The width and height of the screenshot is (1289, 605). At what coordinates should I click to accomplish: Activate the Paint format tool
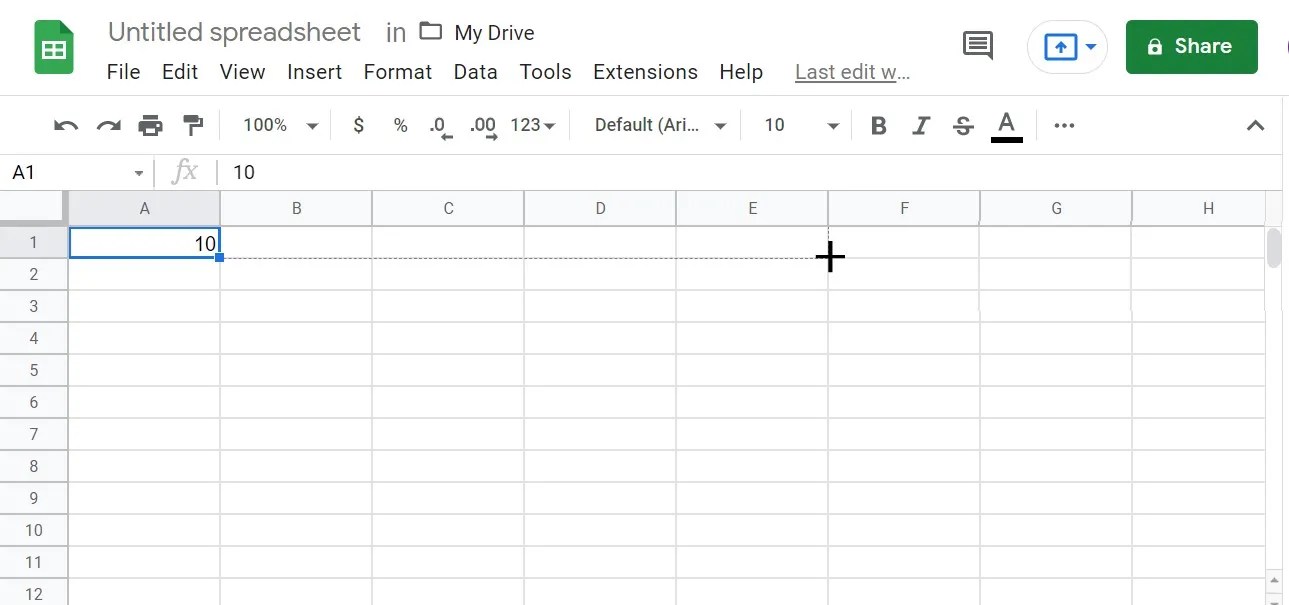point(193,125)
